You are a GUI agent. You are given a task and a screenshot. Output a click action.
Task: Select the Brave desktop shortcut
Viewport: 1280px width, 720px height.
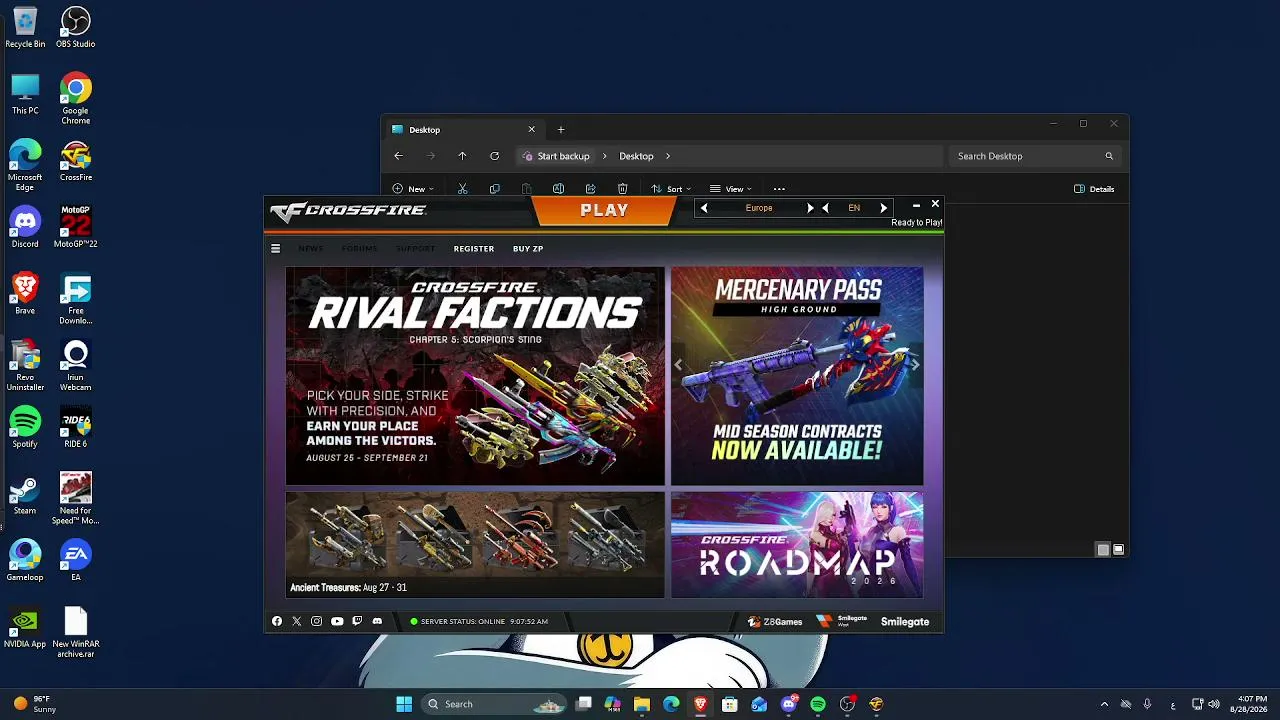pyautogui.click(x=25, y=294)
